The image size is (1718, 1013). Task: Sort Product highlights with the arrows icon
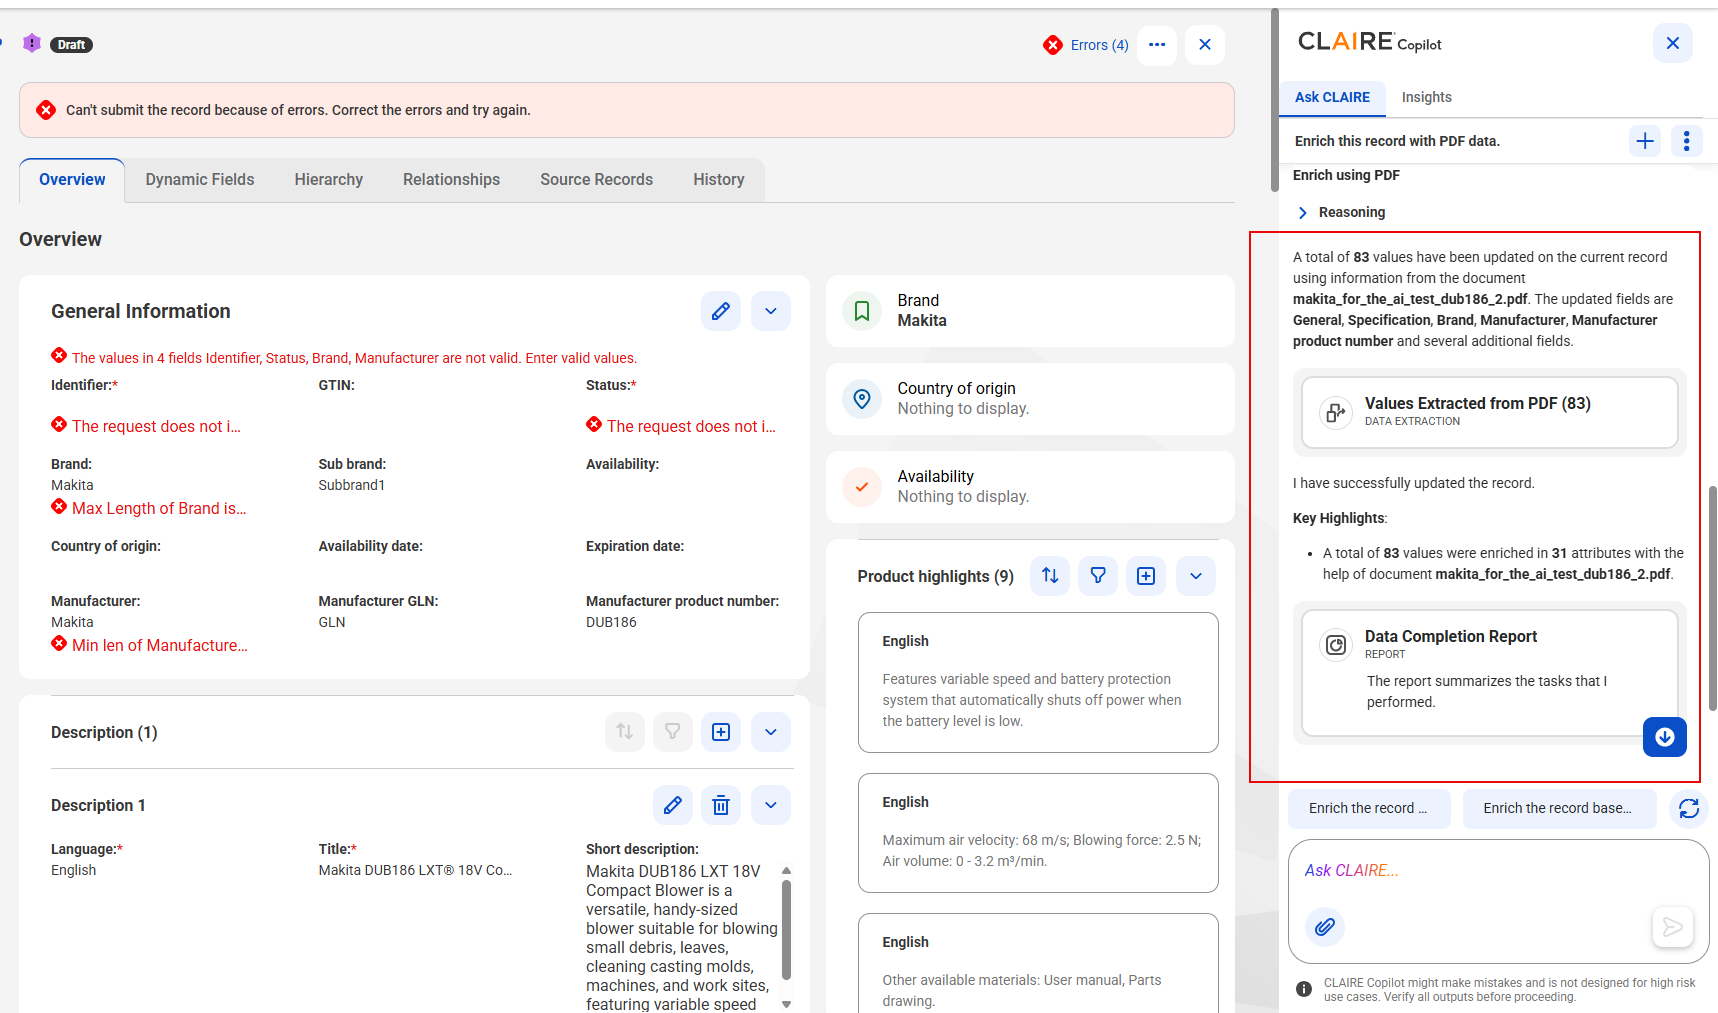click(x=1050, y=576)
